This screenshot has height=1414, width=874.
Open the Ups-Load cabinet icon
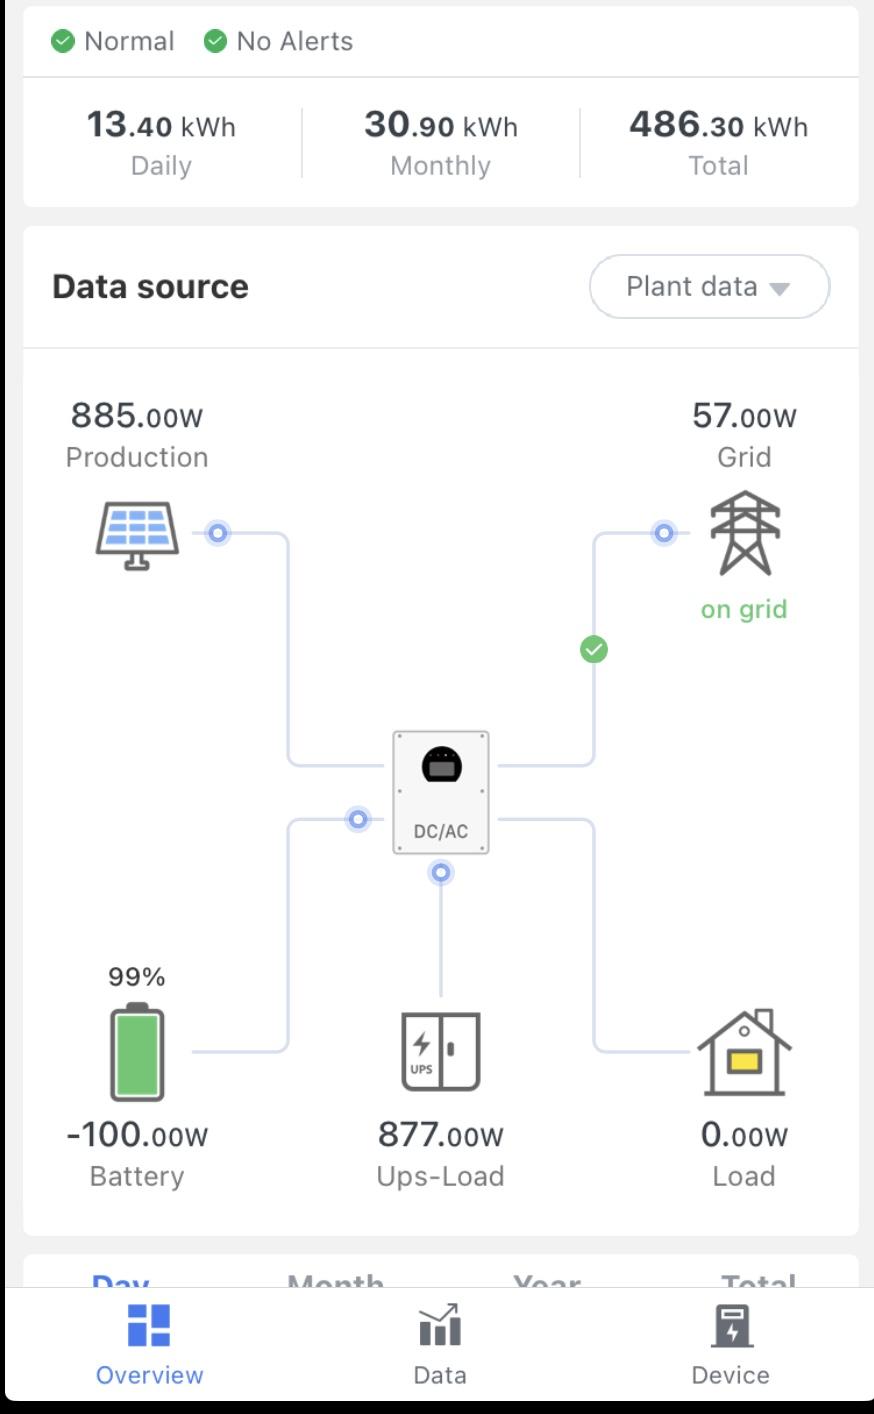tap(441, 1051)
